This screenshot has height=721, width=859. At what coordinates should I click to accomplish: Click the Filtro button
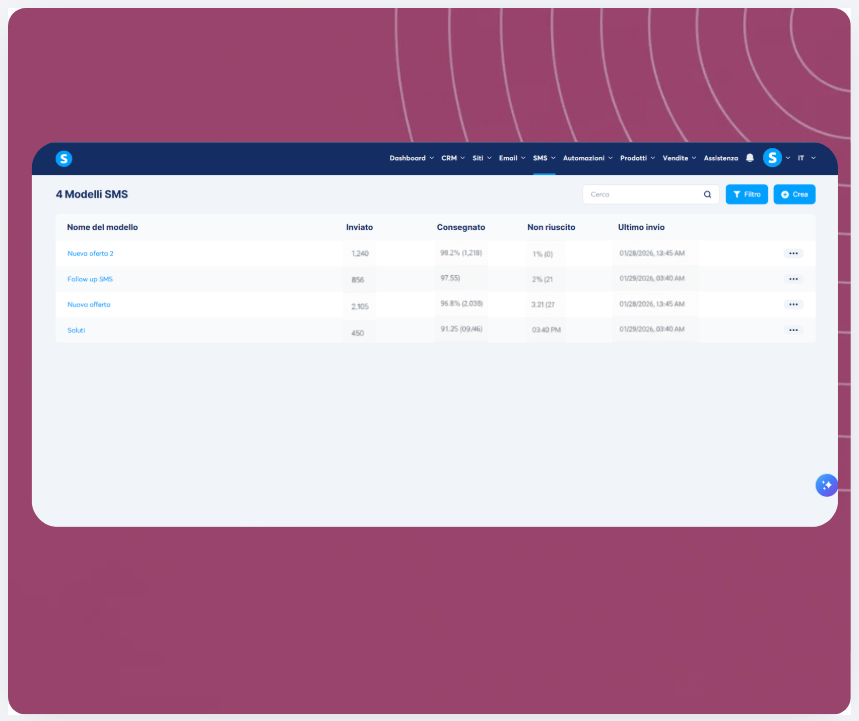747,194
